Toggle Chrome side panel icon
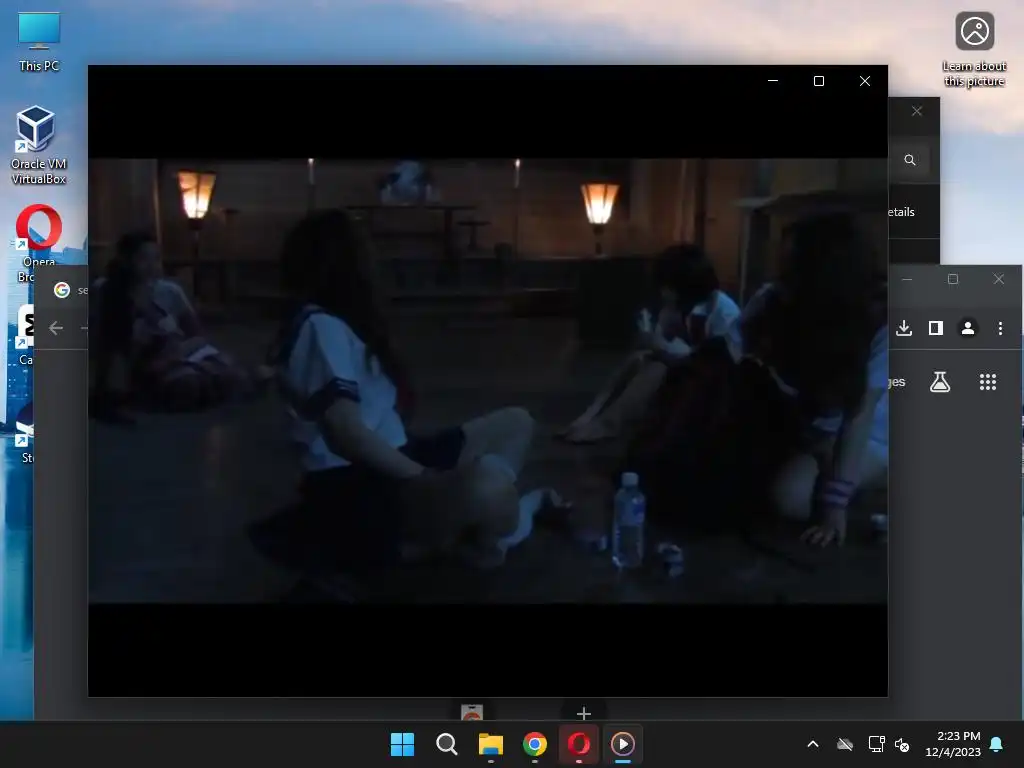Image resolution: width=1024 pixels, height=768 pixels. click(936, 328)
